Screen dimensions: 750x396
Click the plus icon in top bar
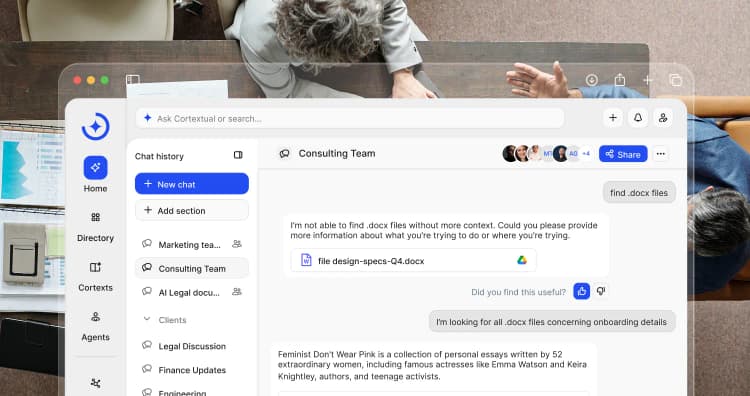[x=613, y=118]
